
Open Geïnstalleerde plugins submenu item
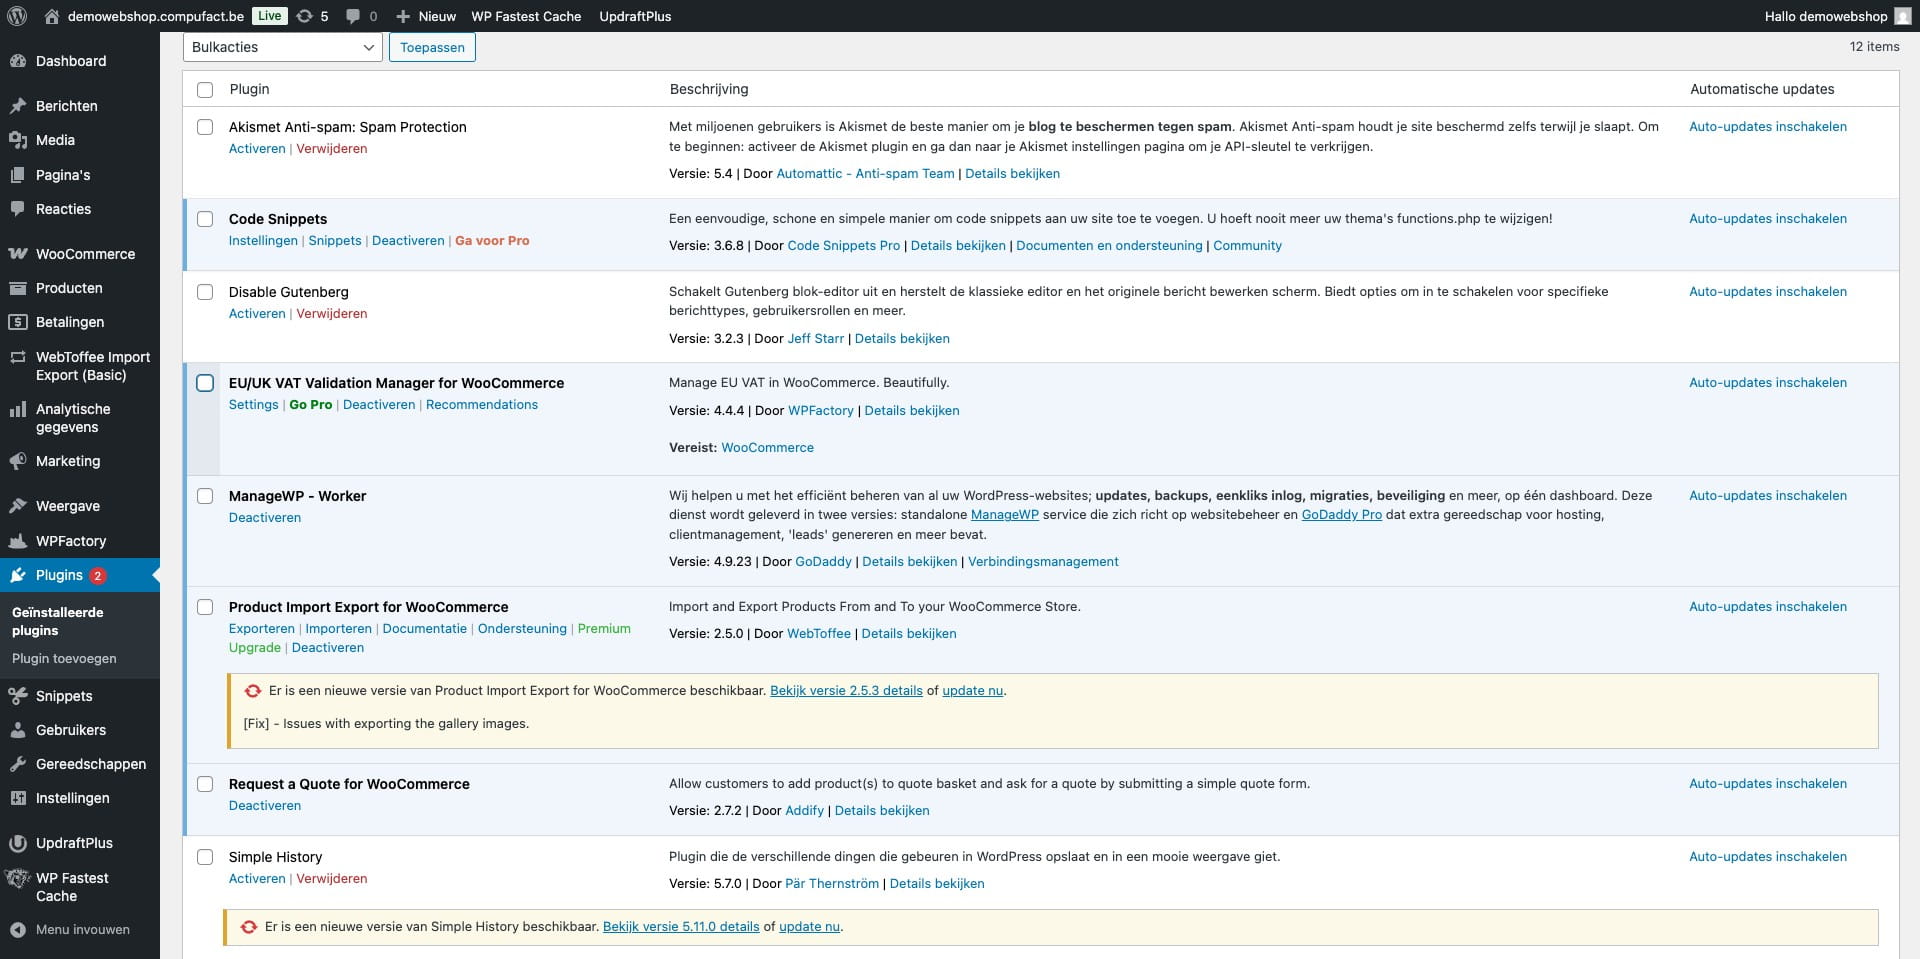(x=58, y=621)
